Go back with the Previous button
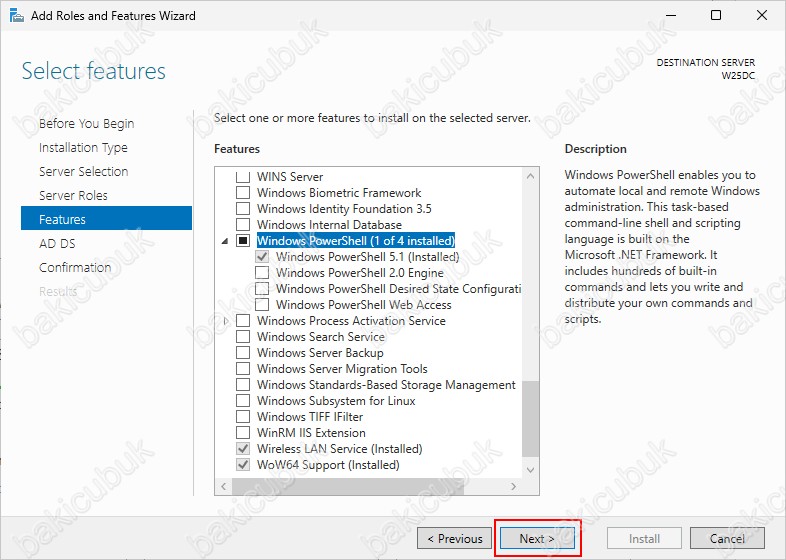 point(455,538)
